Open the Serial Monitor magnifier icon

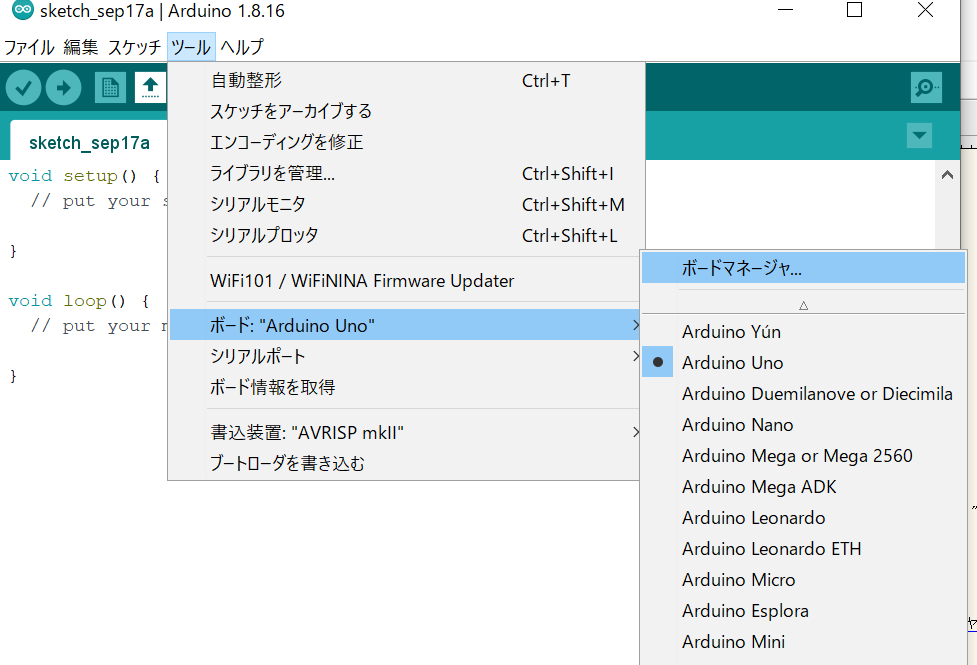point(926,88)
